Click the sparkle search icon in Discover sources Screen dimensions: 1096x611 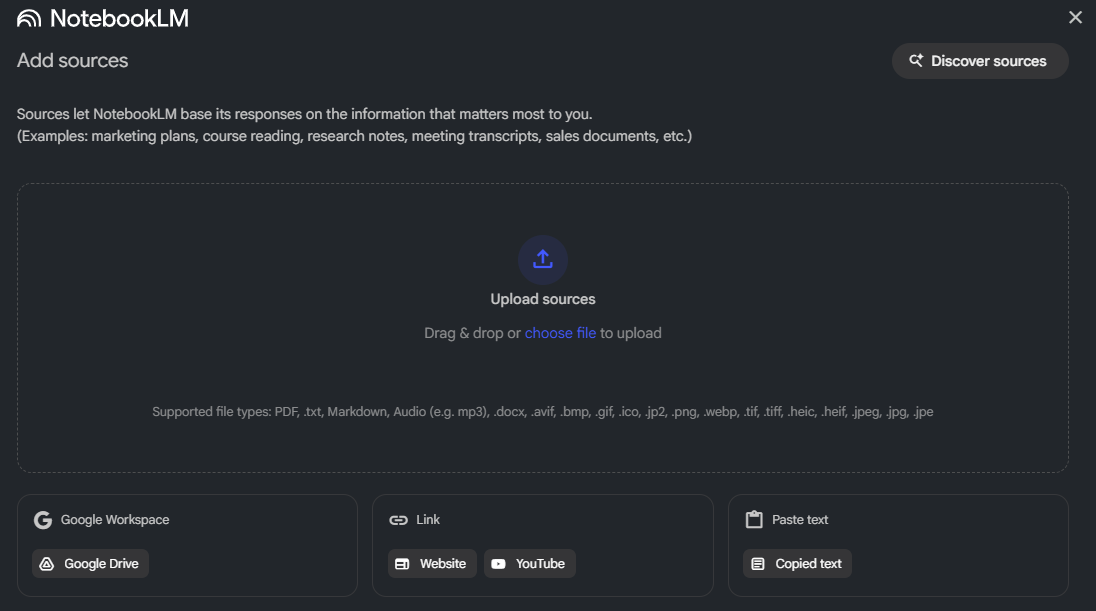[915, 61]
